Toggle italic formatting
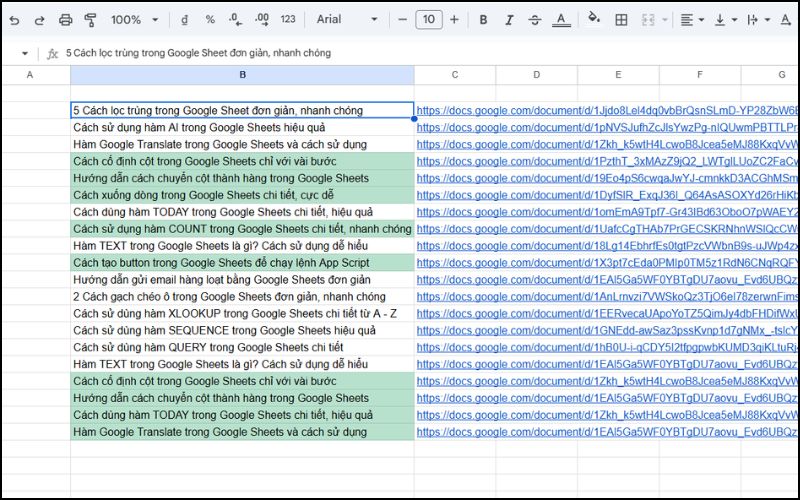The width and height of the screenshot is (800, 500). click(509, 20)
